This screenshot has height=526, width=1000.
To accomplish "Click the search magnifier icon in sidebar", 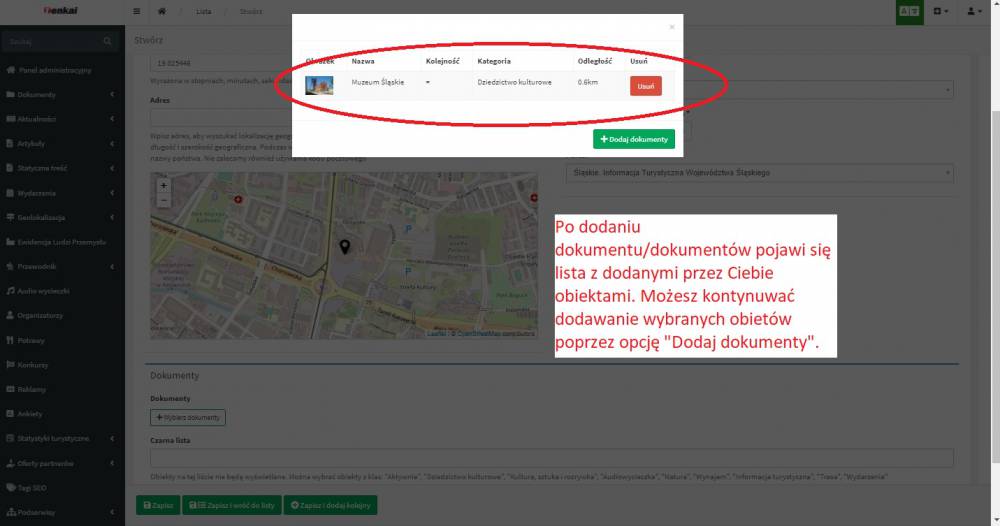I will coord(108,41).
